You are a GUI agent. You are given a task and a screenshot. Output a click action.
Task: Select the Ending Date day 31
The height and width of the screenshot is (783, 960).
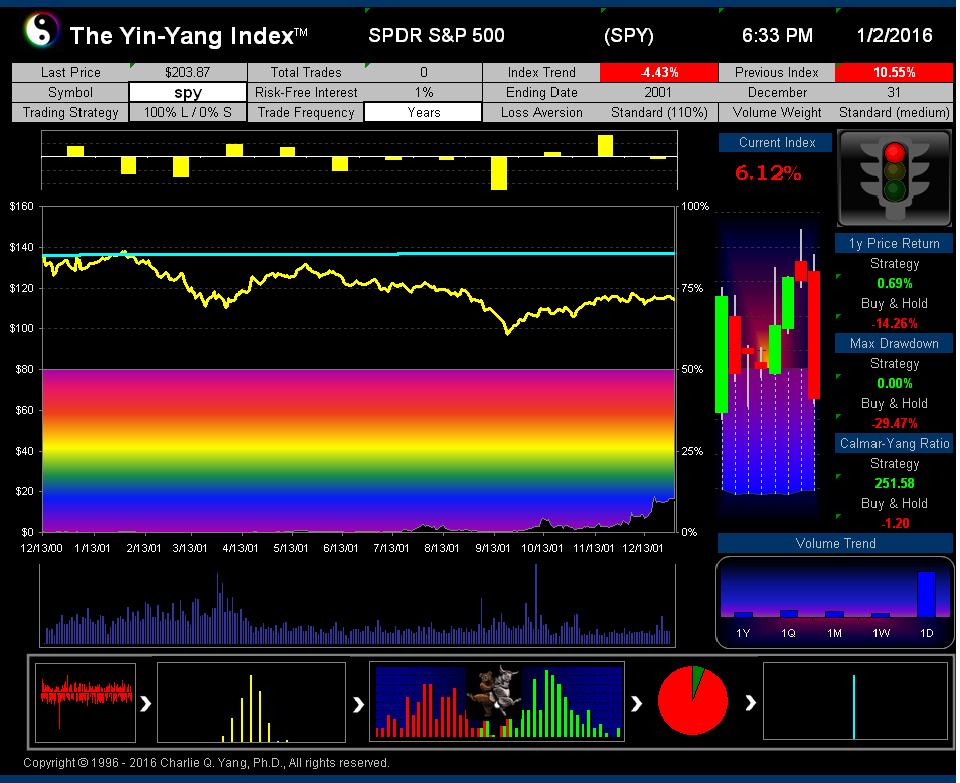click(894, 92)
